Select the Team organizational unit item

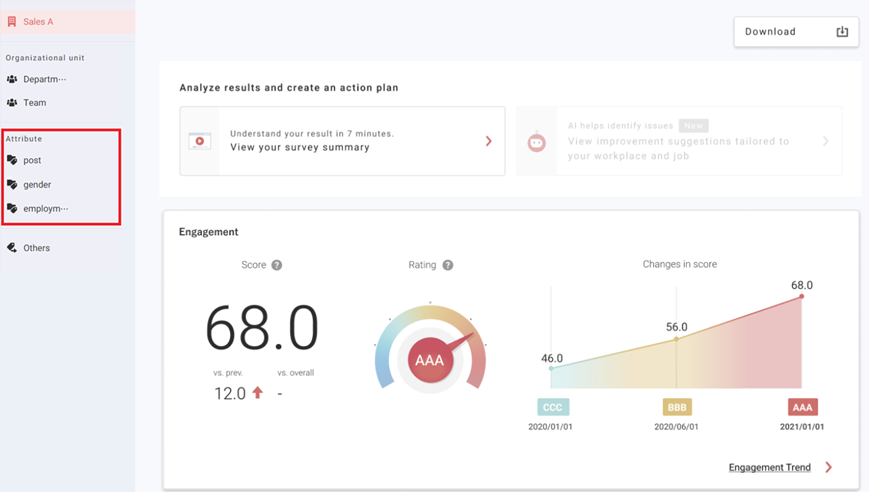click(35, 103)
